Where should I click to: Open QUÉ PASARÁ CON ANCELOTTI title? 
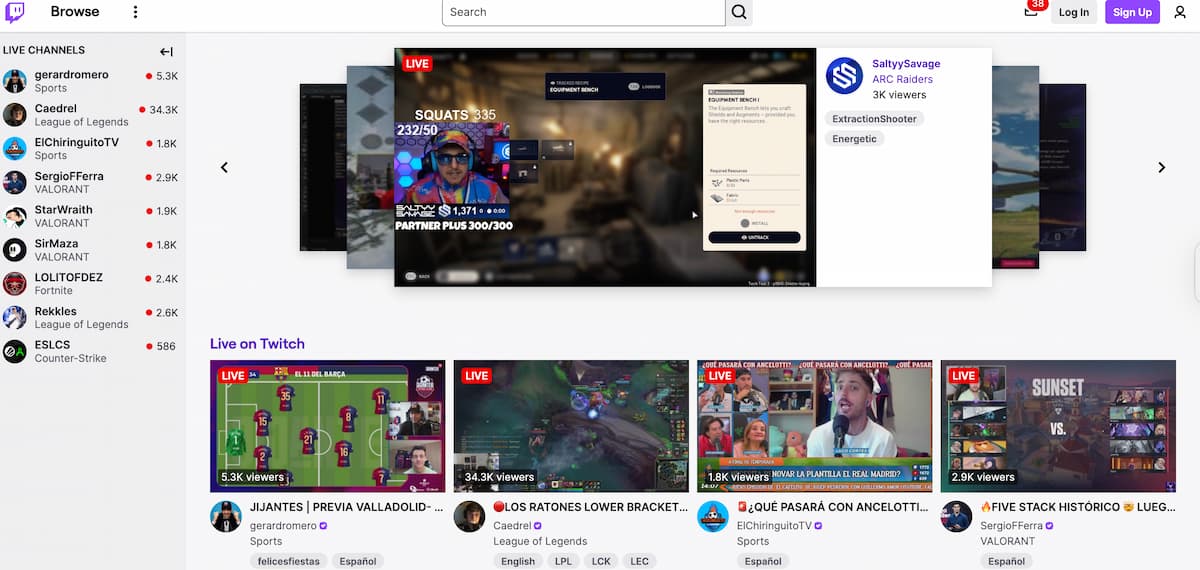[833, 507]
